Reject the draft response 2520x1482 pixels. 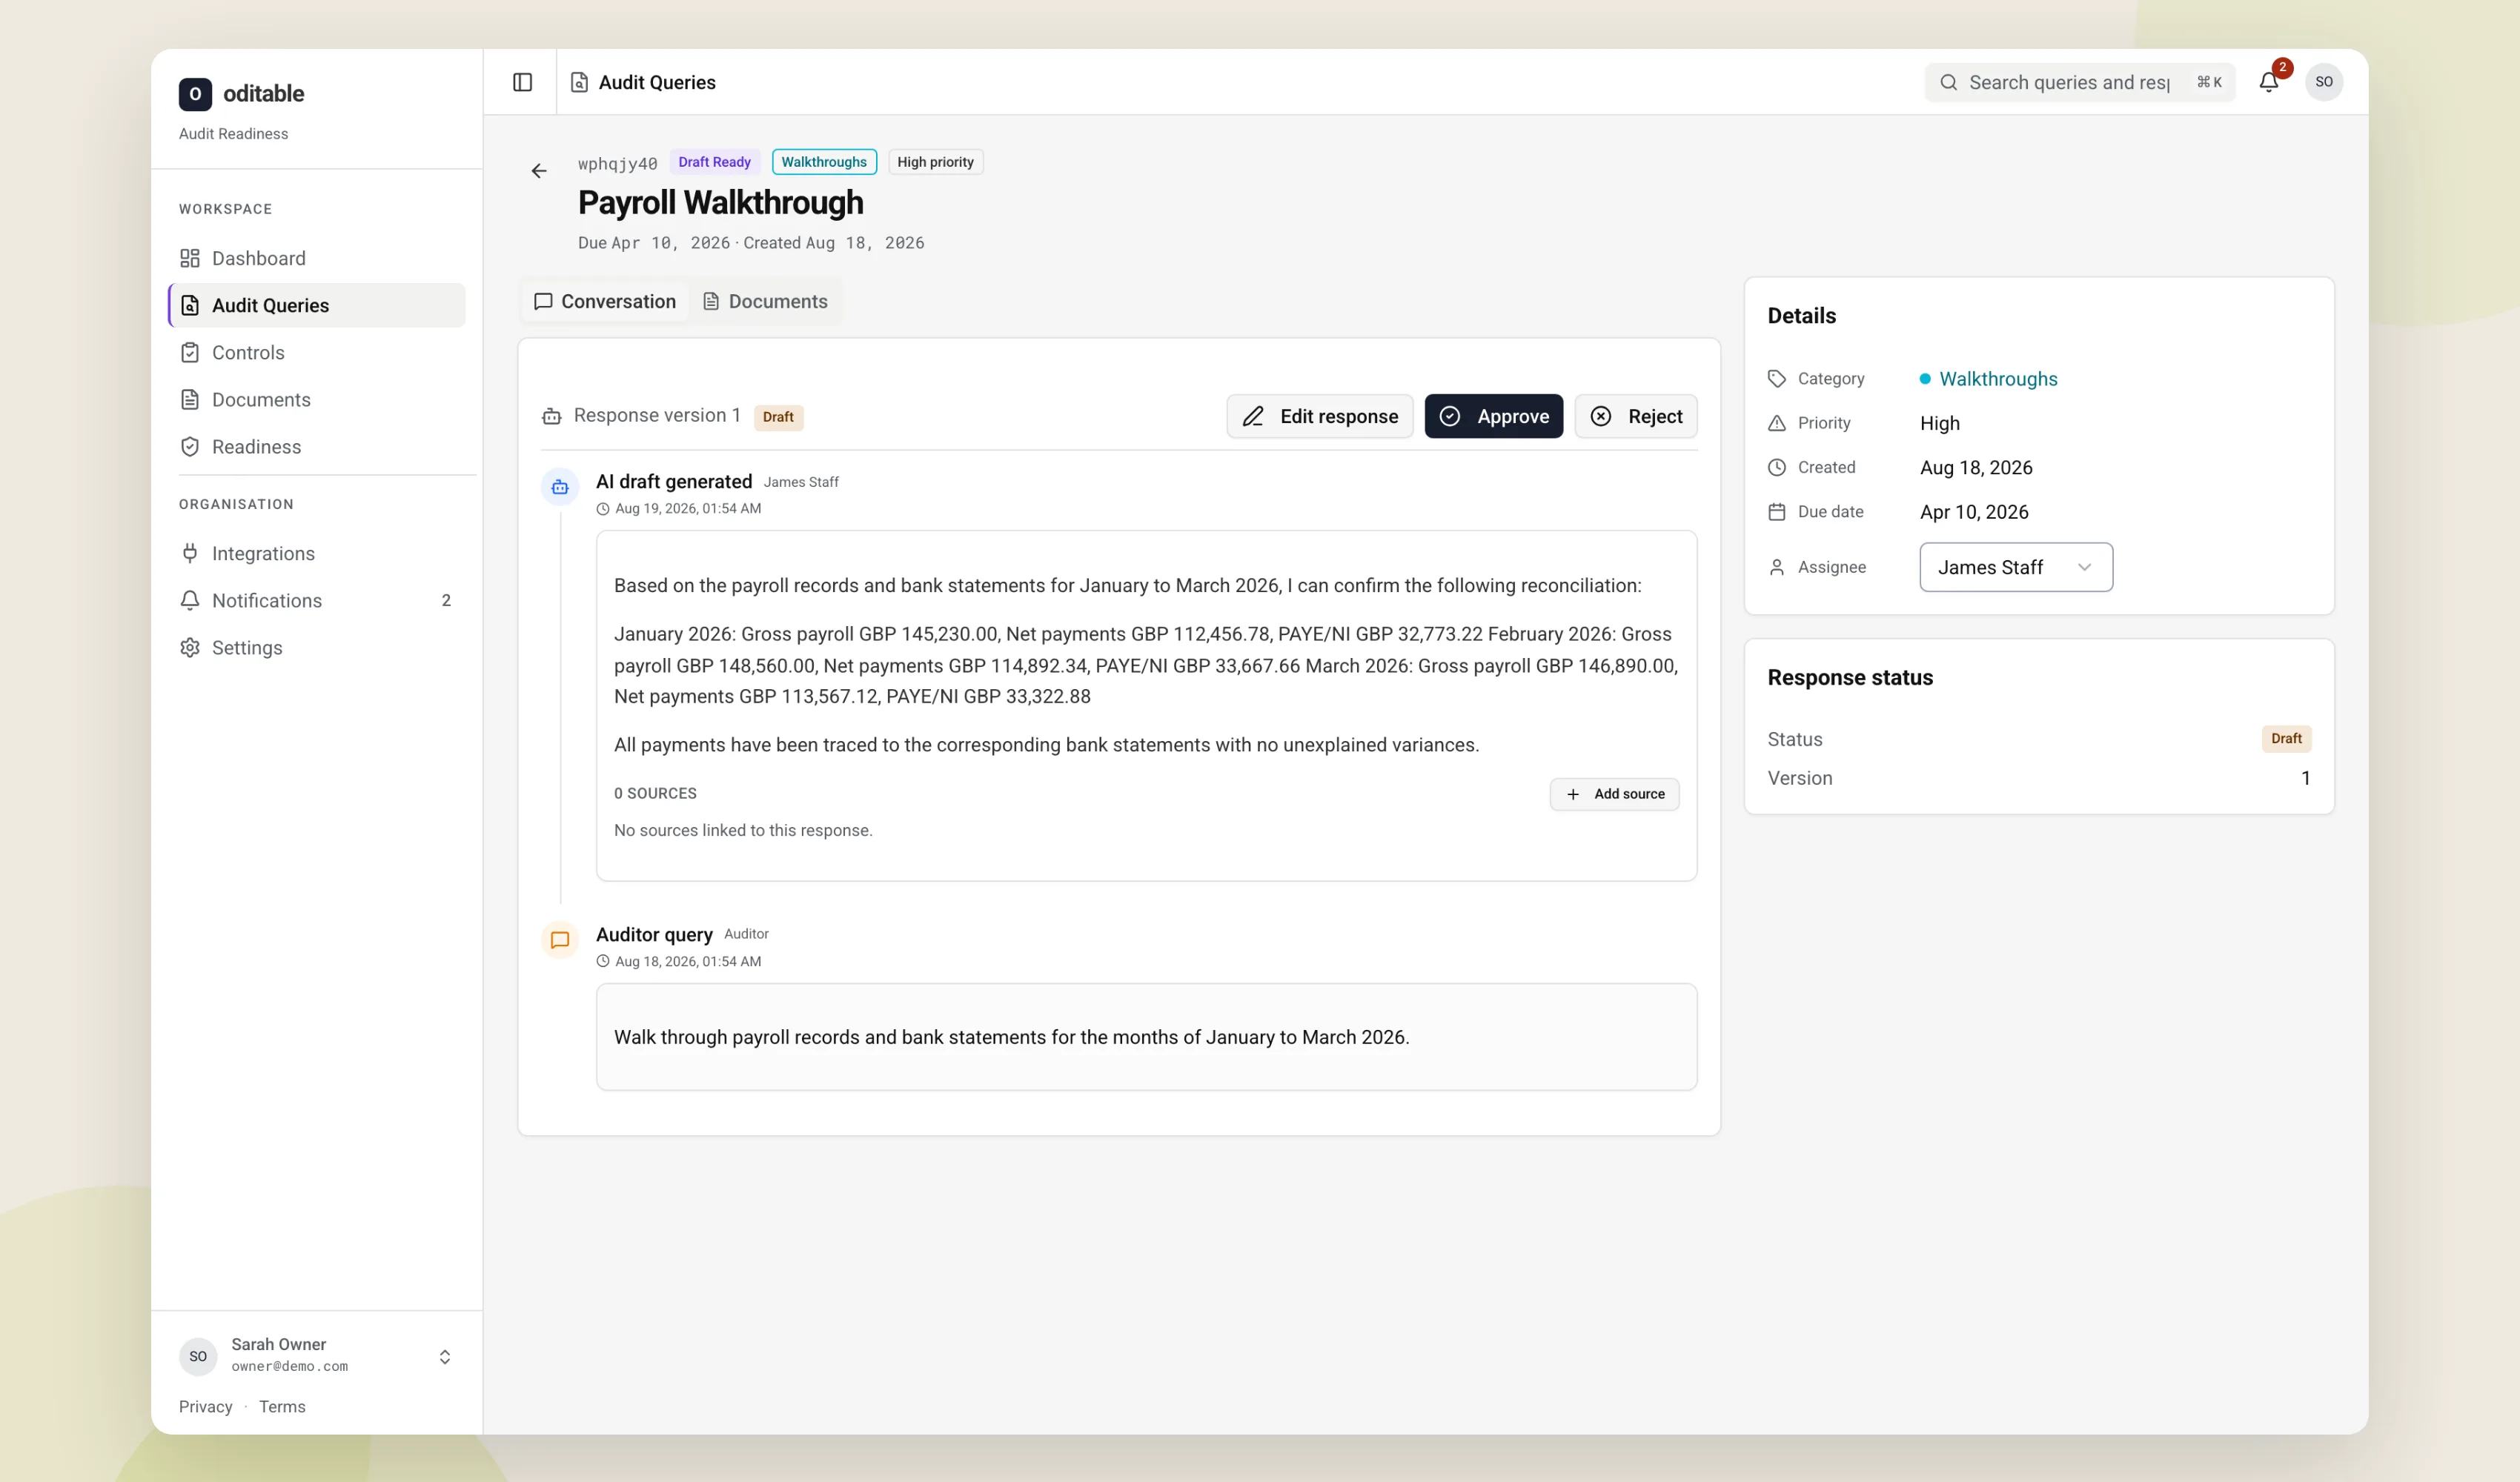pos(1636,416)
